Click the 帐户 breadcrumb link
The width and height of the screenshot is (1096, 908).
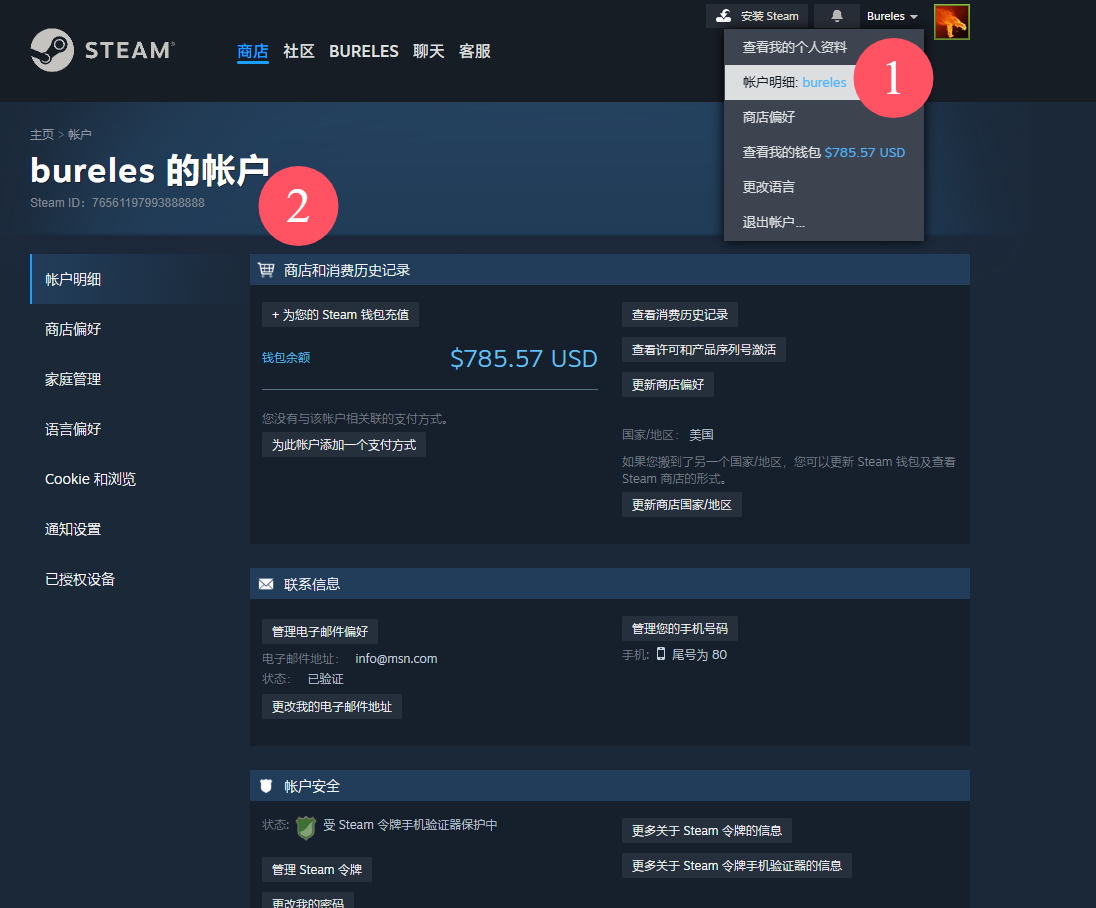coord(80,134)
